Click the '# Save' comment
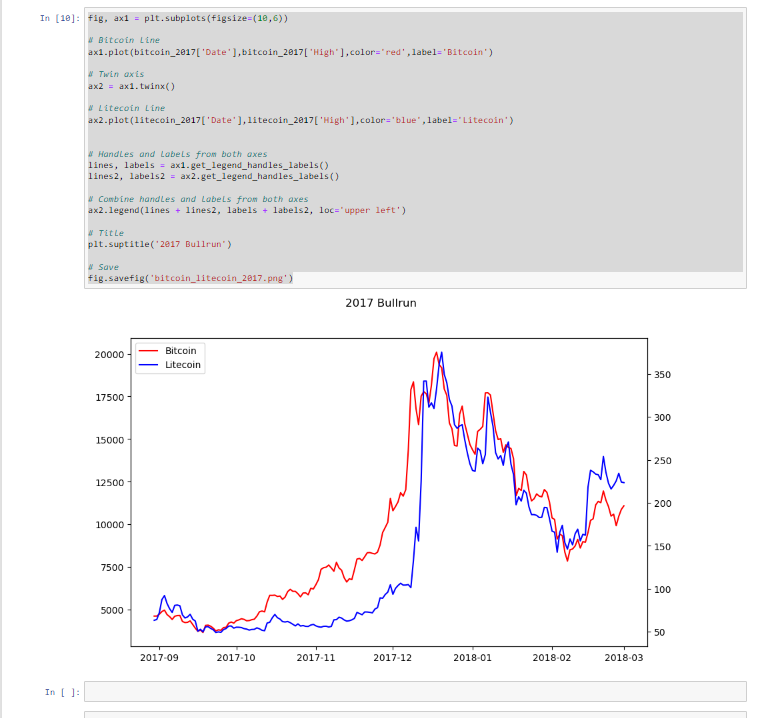762x718 pixels. [x=104, y=267]
